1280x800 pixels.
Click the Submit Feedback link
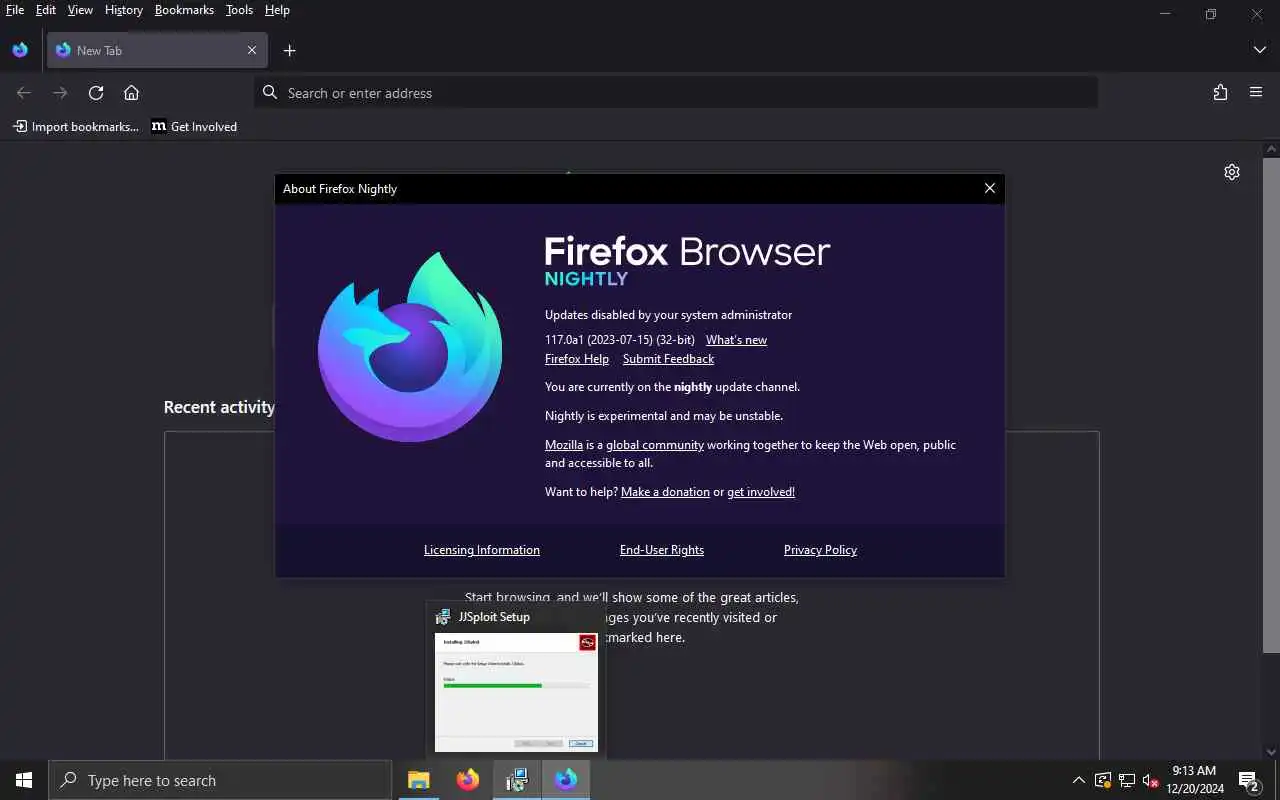coord(668,359)
